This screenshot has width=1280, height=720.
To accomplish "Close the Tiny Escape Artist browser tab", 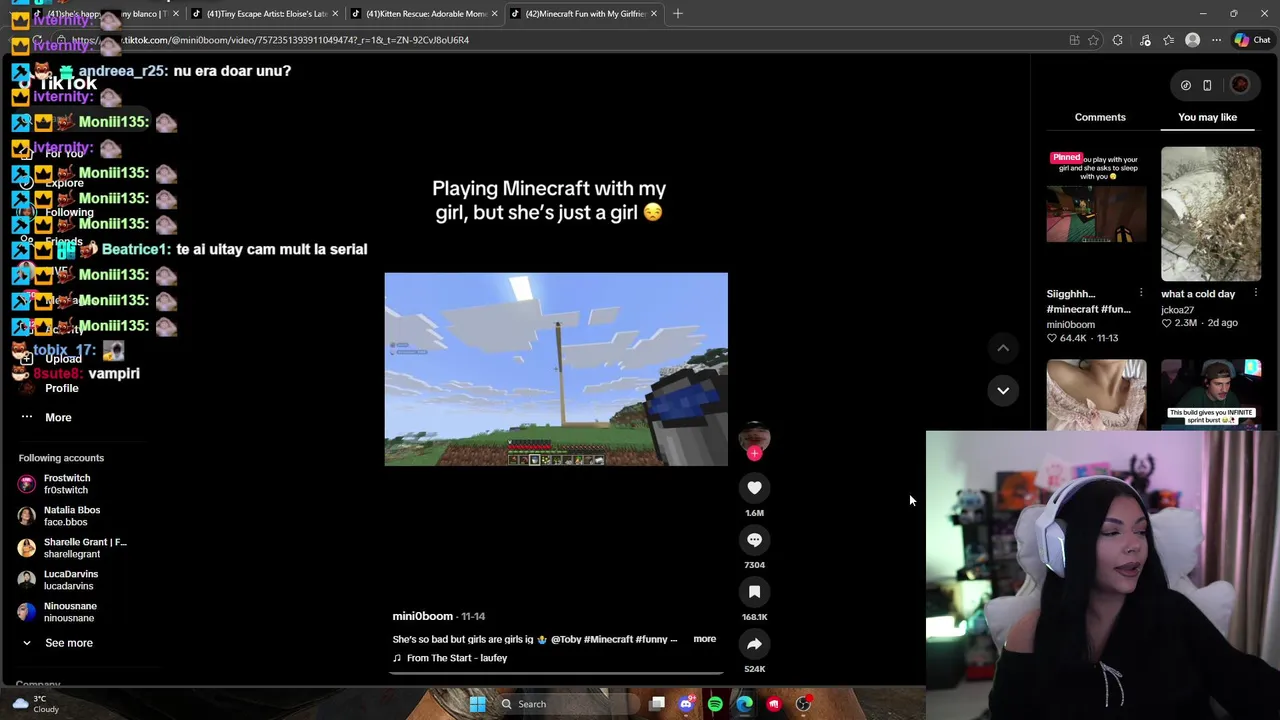I will [x=335, y=13].
